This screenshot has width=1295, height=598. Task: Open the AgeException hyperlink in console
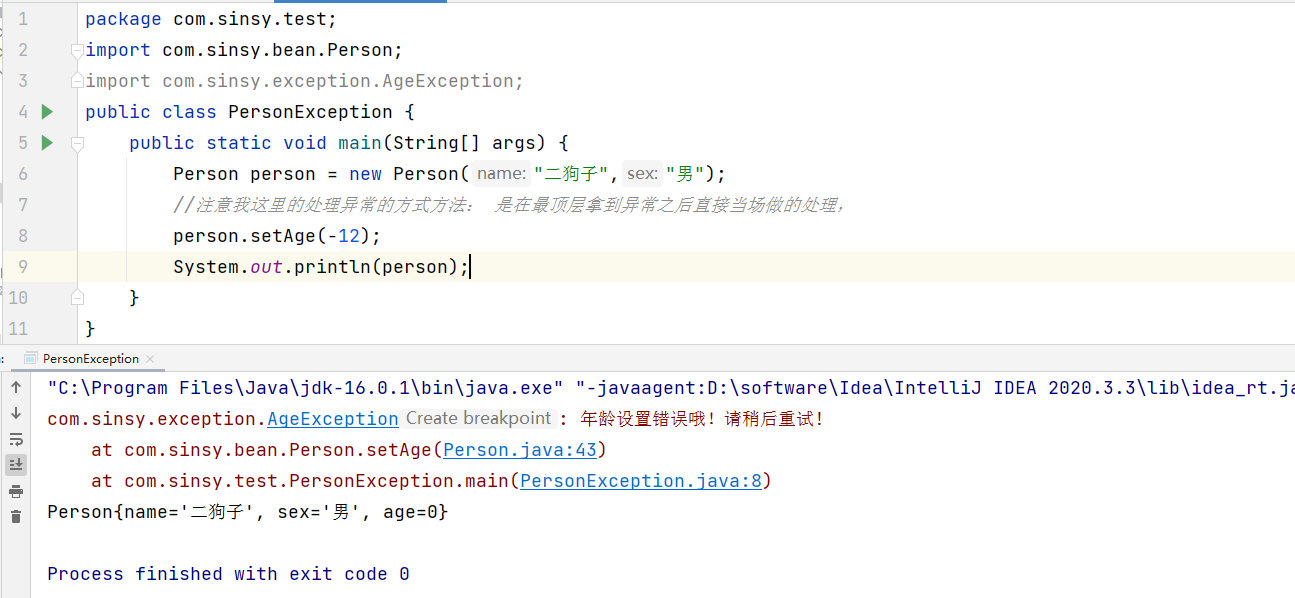(332, 418)
